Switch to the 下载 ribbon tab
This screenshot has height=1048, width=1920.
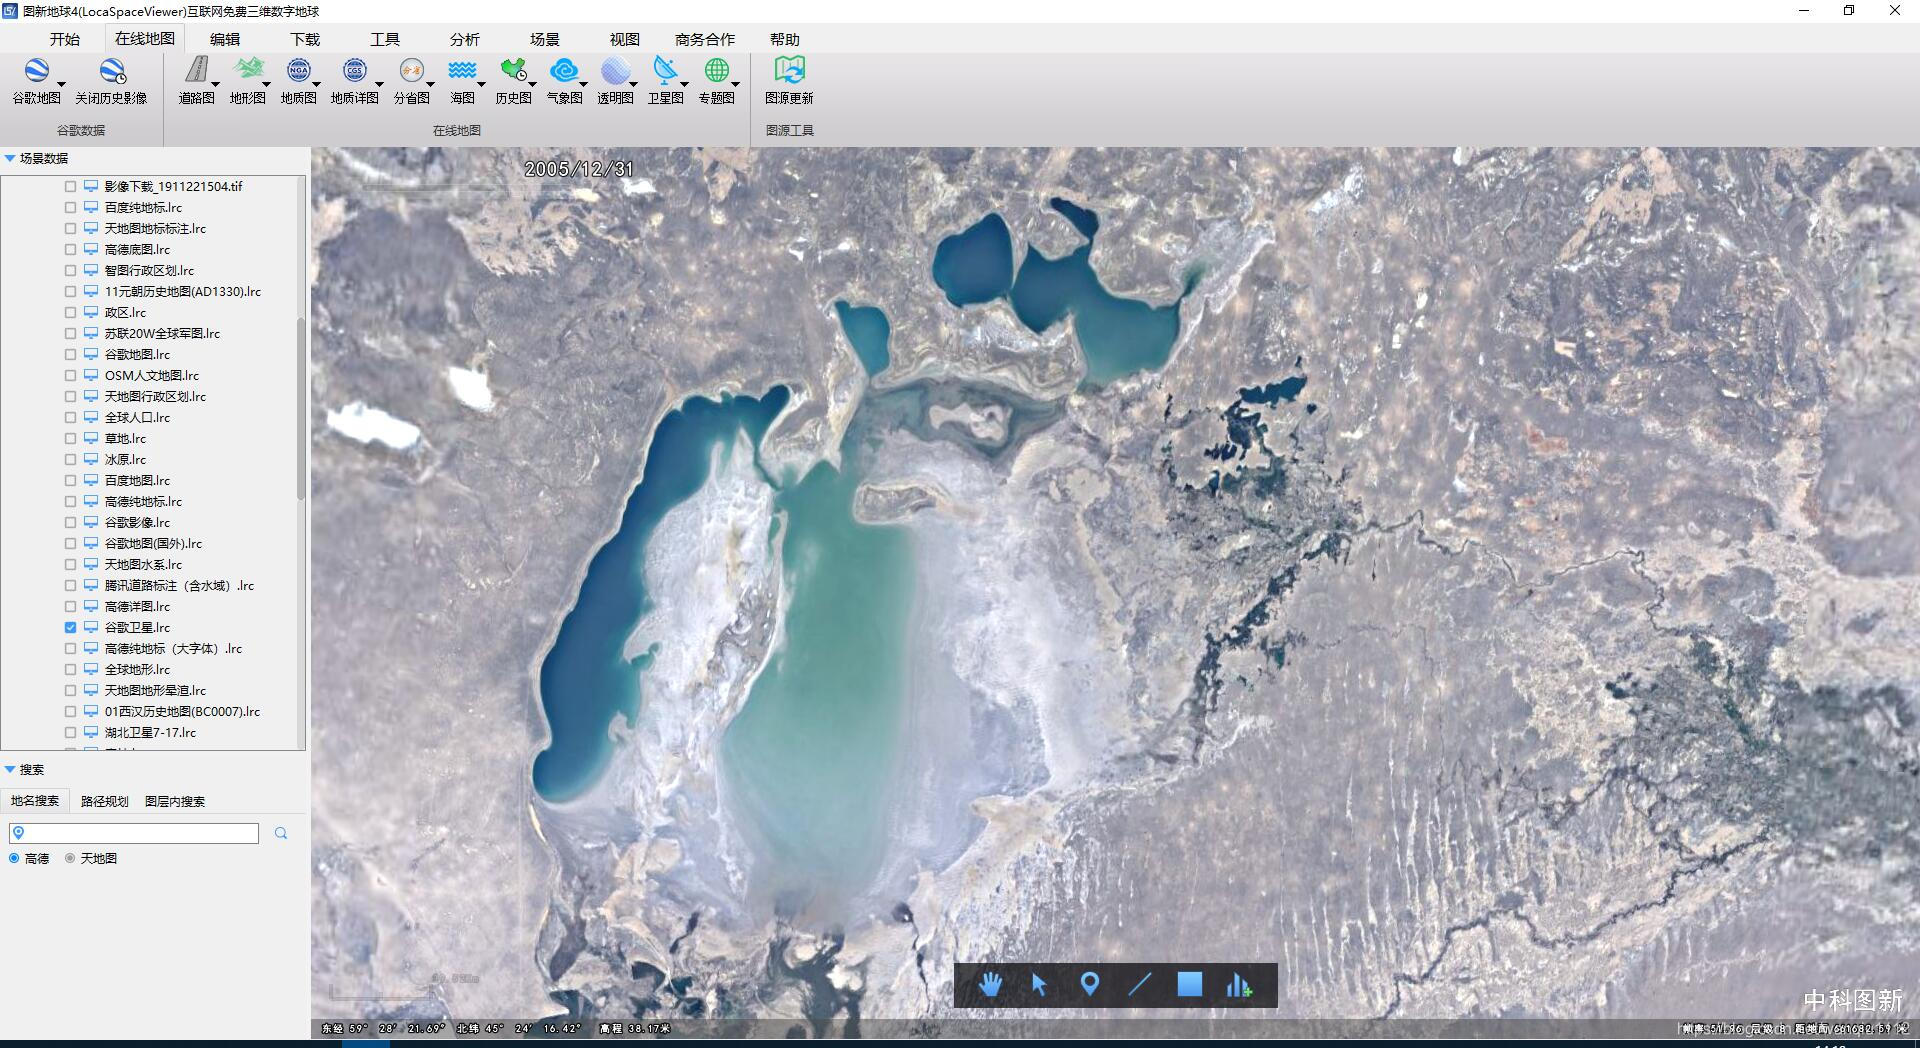click(x=305, y=39)
